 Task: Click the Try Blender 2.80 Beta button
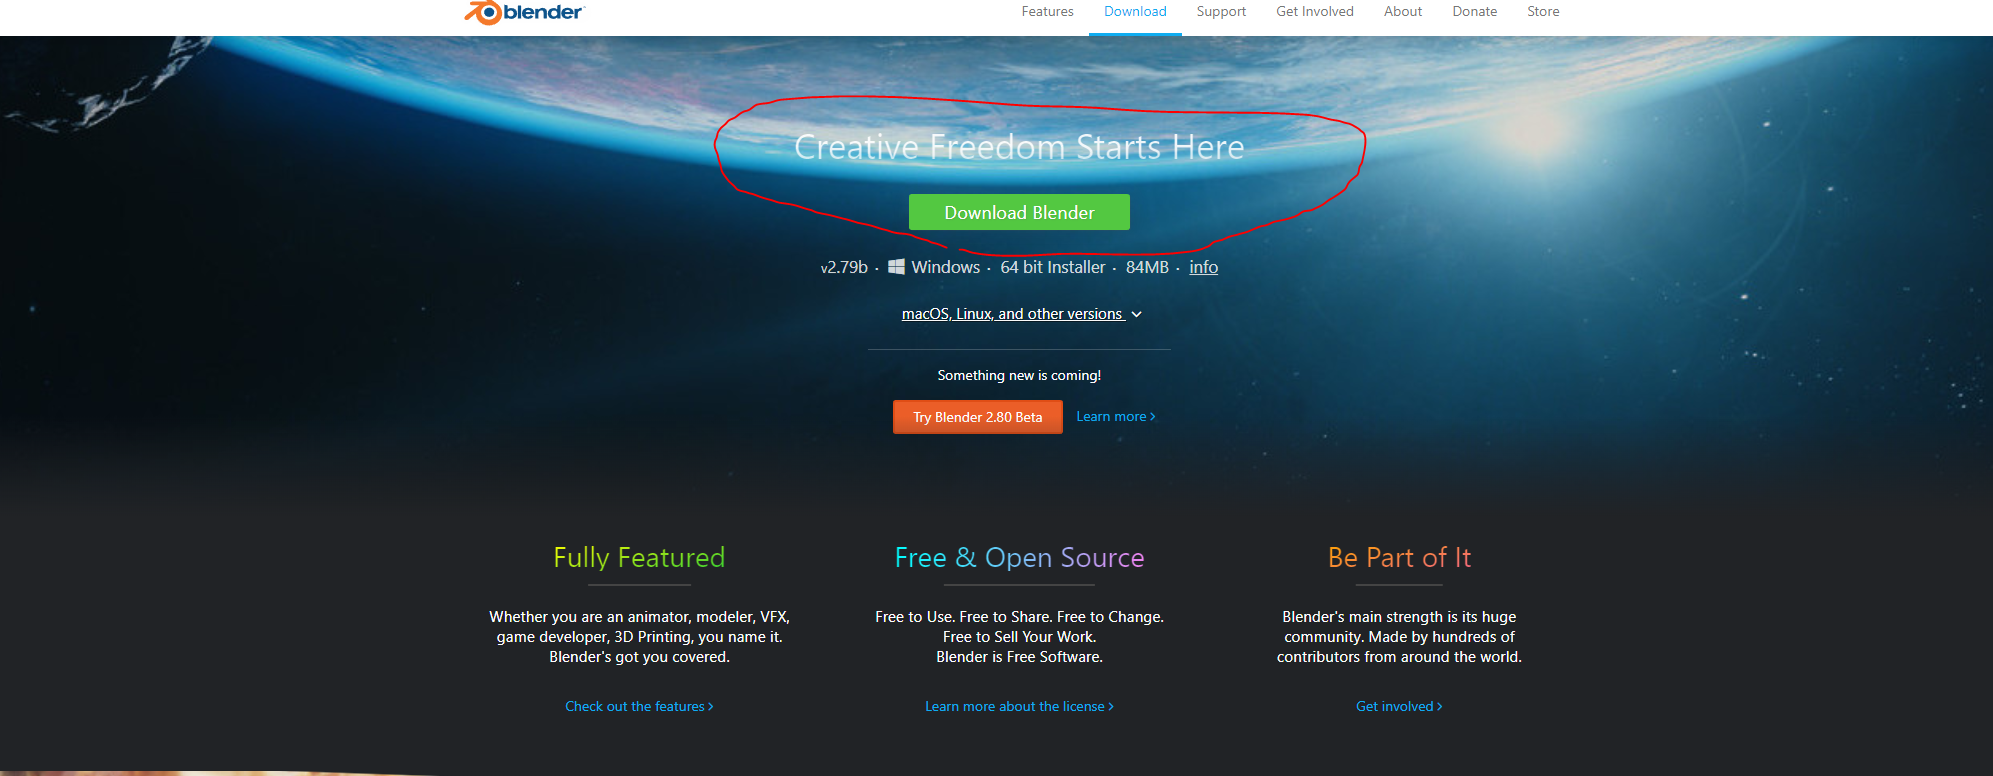click(x=978, y=417)
